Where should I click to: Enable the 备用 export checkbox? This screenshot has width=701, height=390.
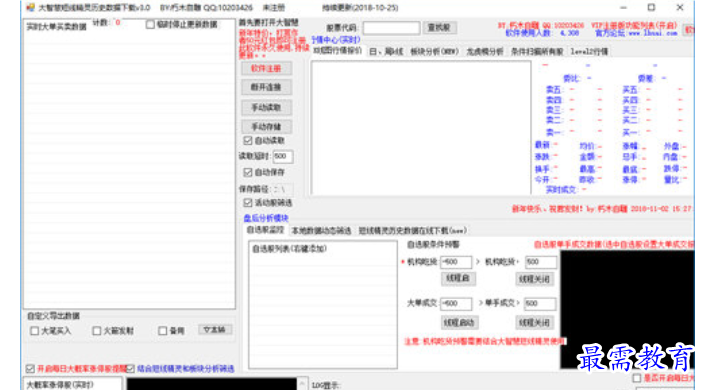click(163, 331)
